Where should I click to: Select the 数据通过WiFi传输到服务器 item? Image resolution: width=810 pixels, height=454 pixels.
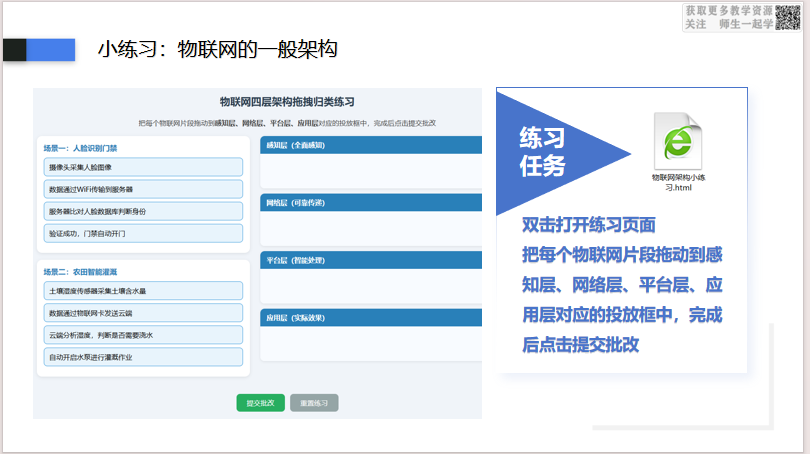(143, 190)
